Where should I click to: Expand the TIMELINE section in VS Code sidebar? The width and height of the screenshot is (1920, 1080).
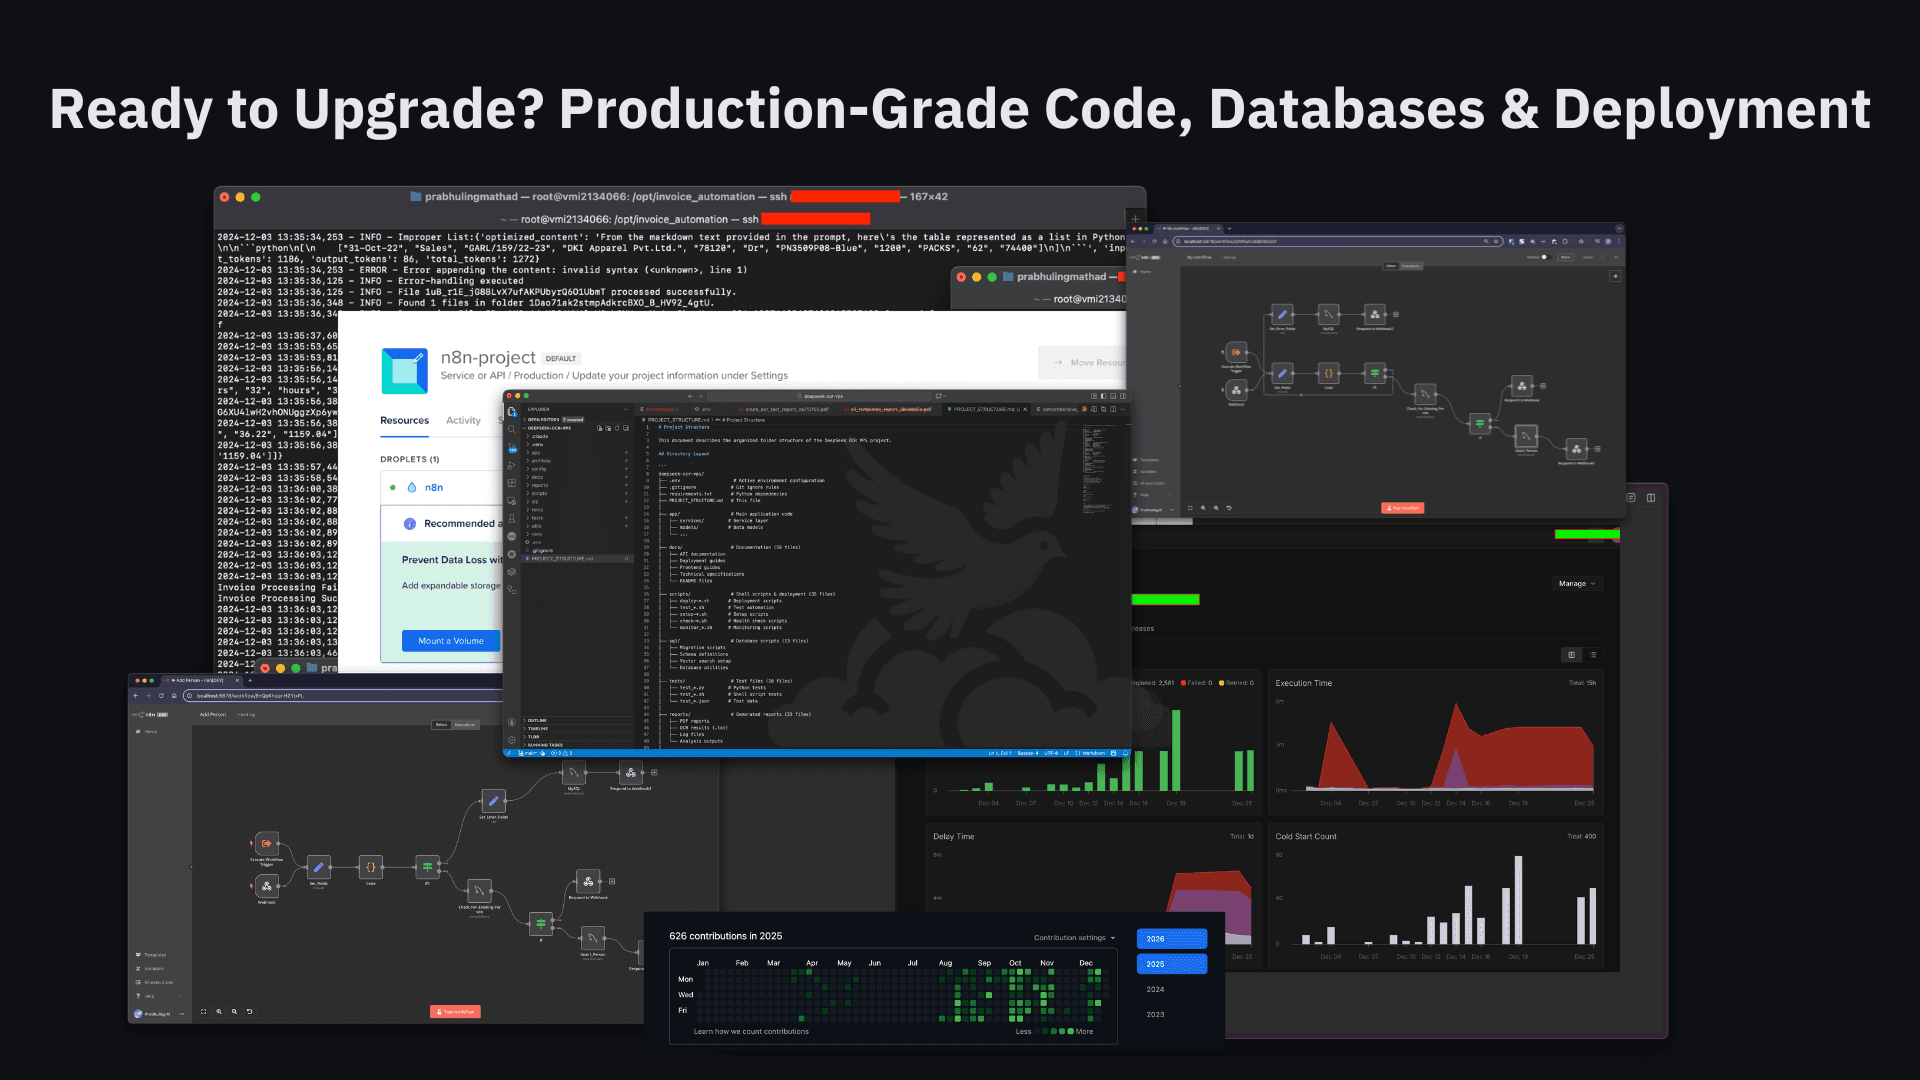[x=577, y=728]
